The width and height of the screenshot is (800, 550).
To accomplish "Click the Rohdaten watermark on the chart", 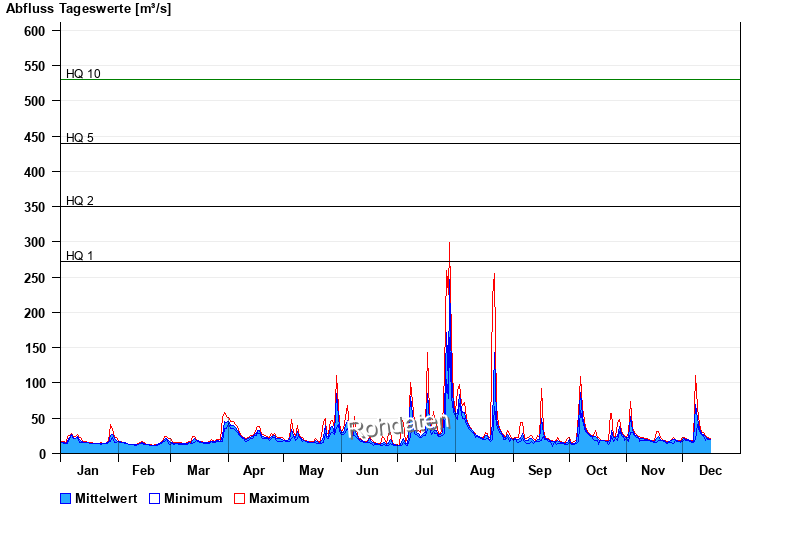I will (399, 426).
